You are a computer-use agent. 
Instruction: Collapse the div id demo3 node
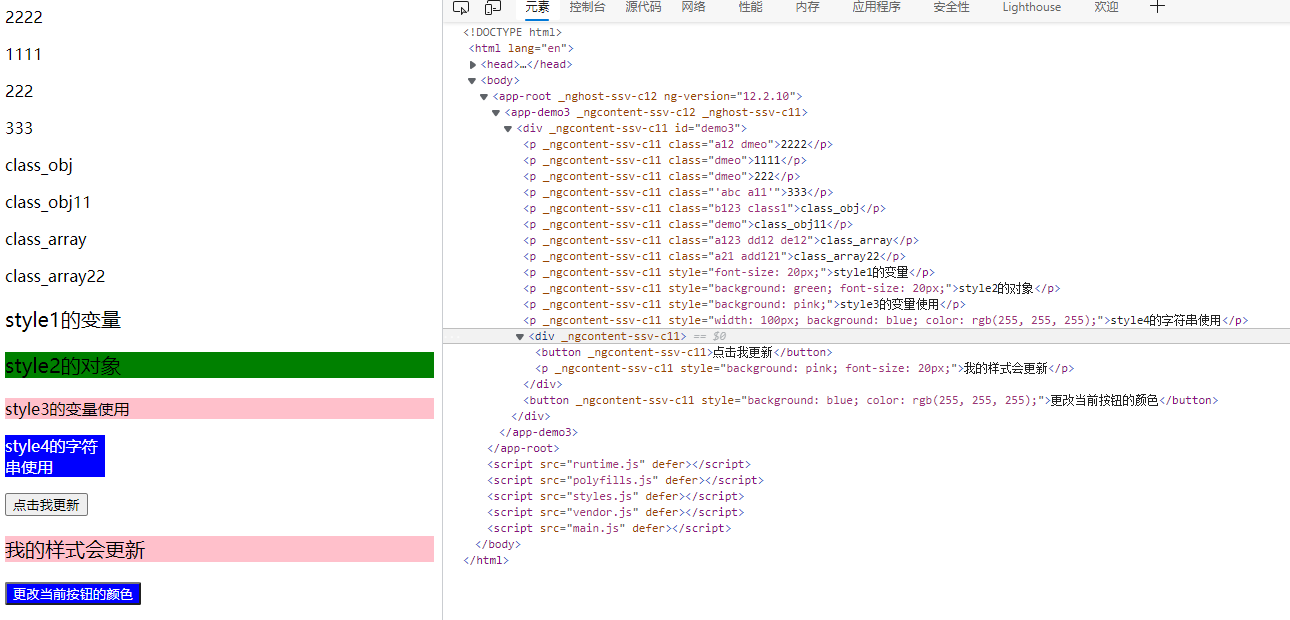pos(509,128)
